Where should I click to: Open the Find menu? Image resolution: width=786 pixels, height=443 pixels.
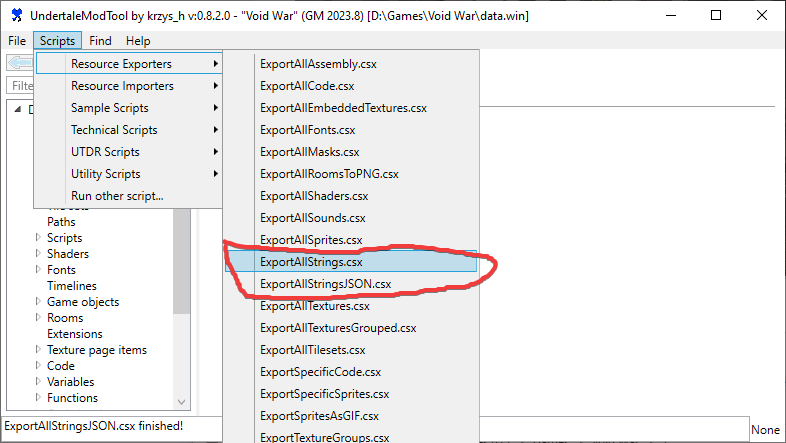pos(100,41)
